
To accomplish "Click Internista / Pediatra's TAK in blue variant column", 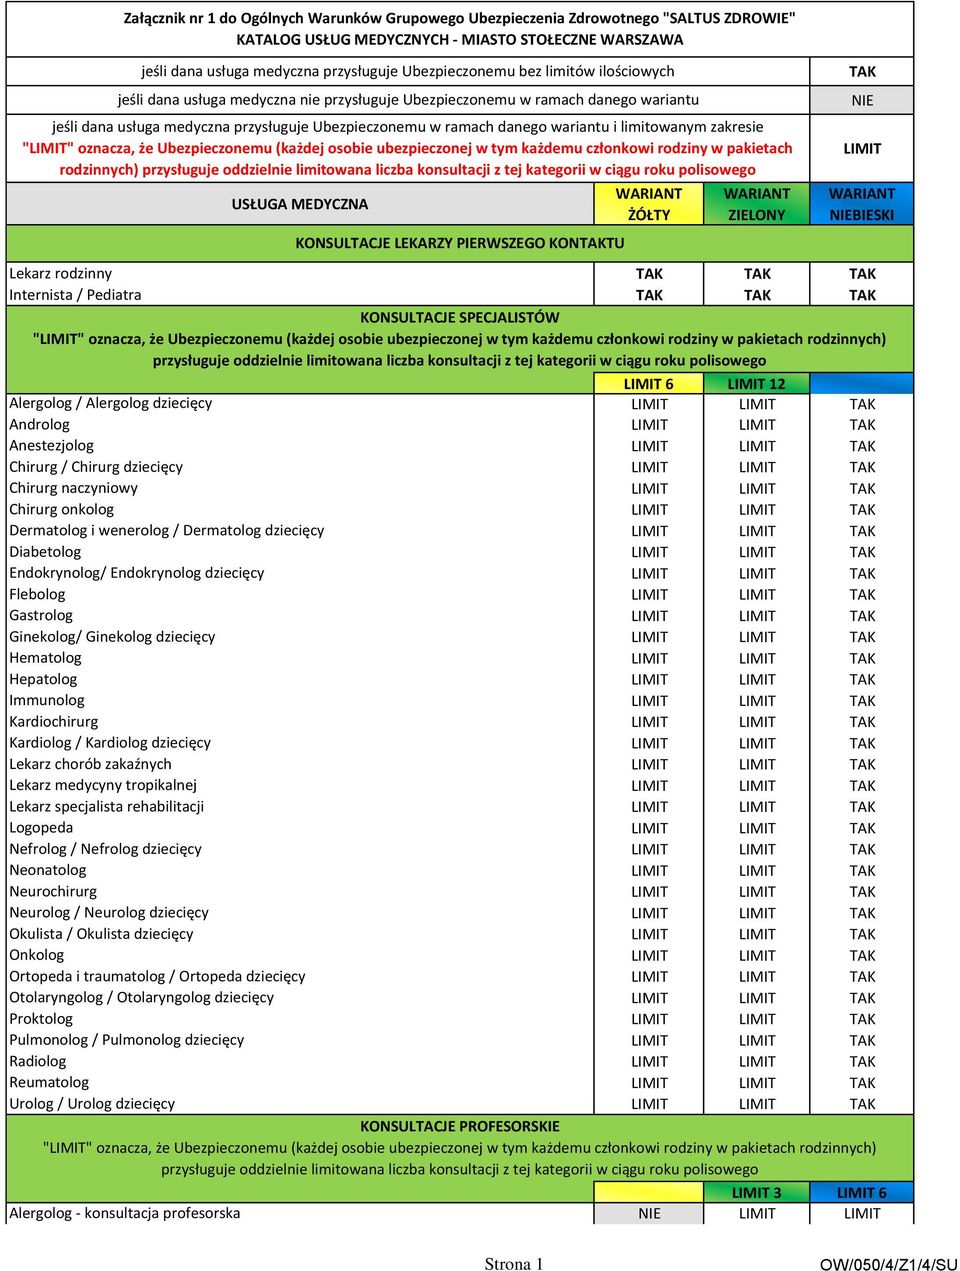I will pos(862,295).
